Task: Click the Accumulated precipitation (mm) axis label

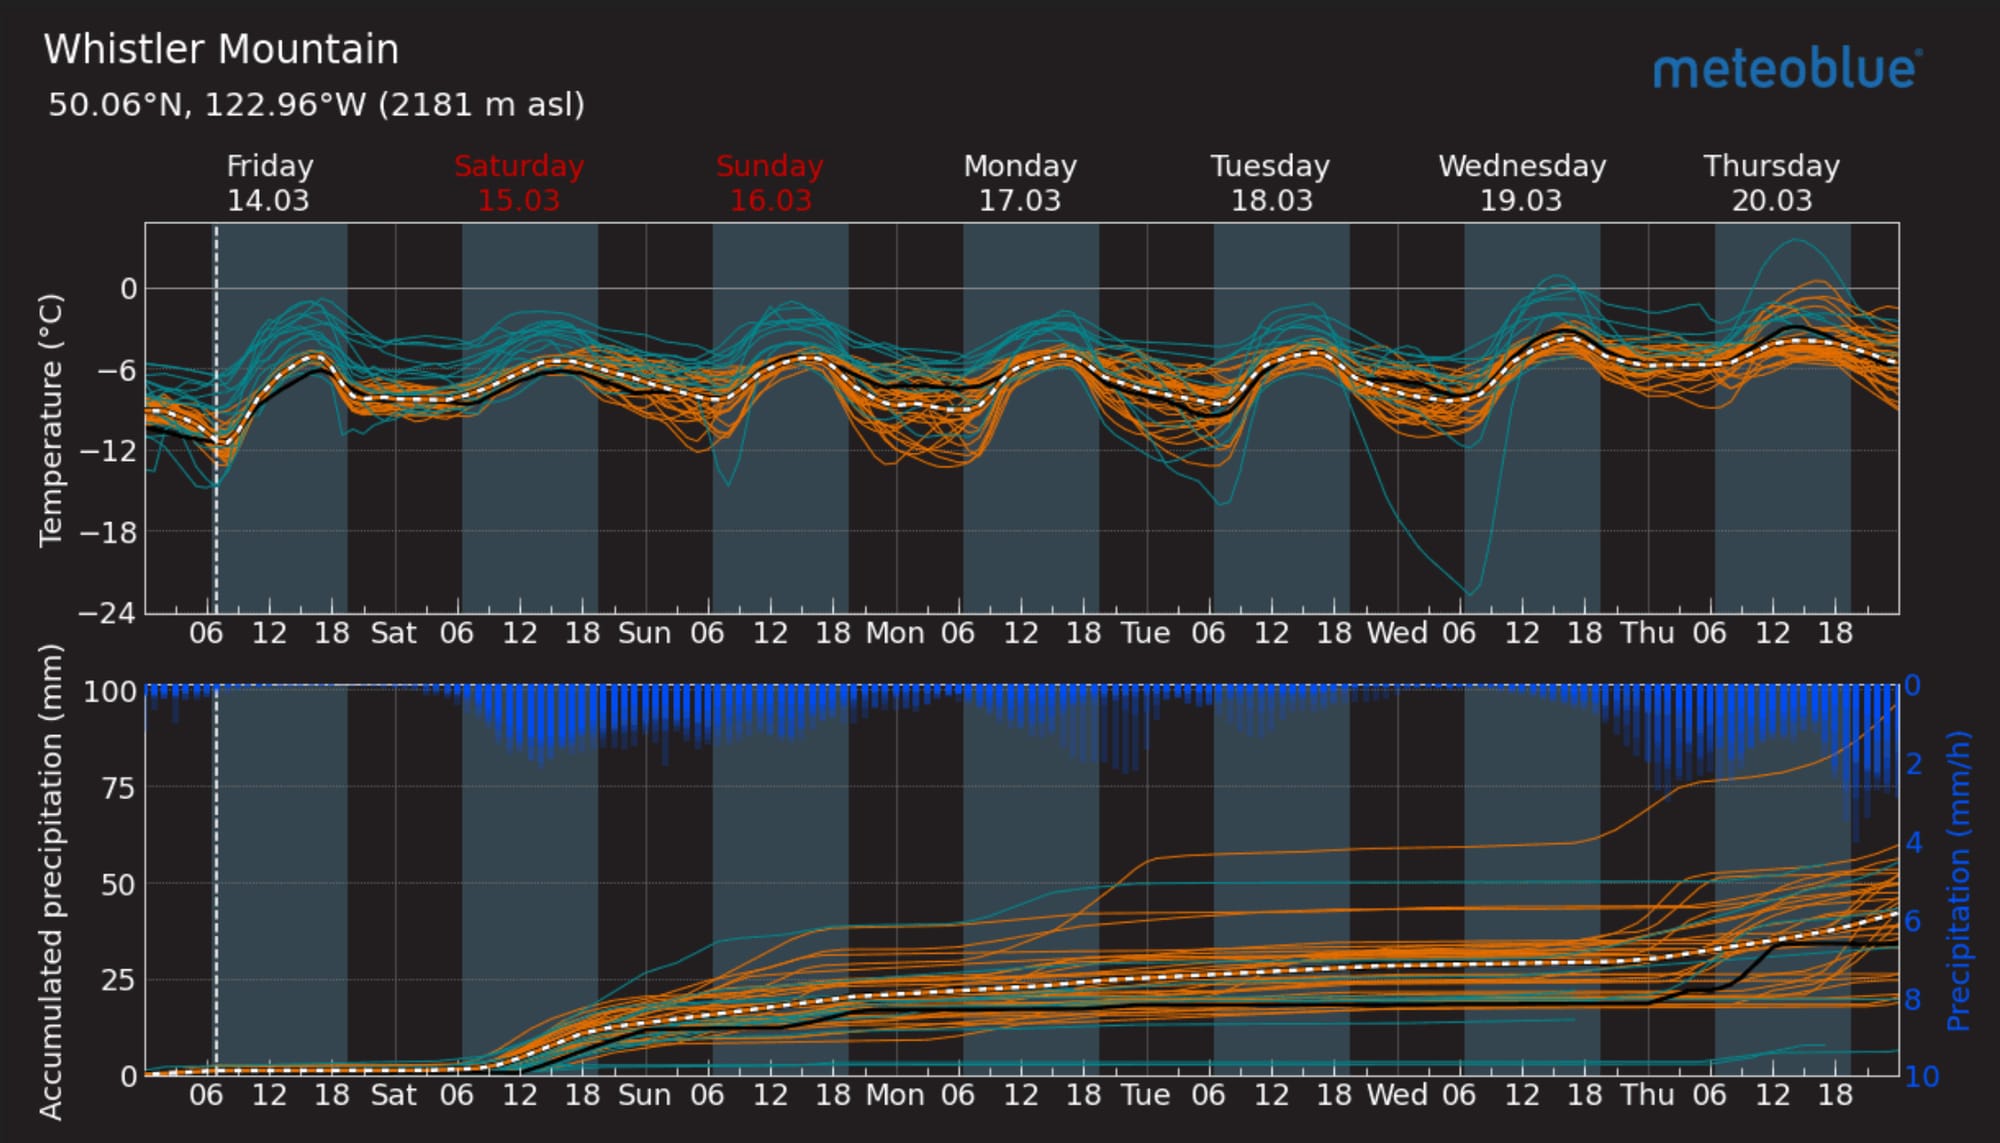Action: 50,880
